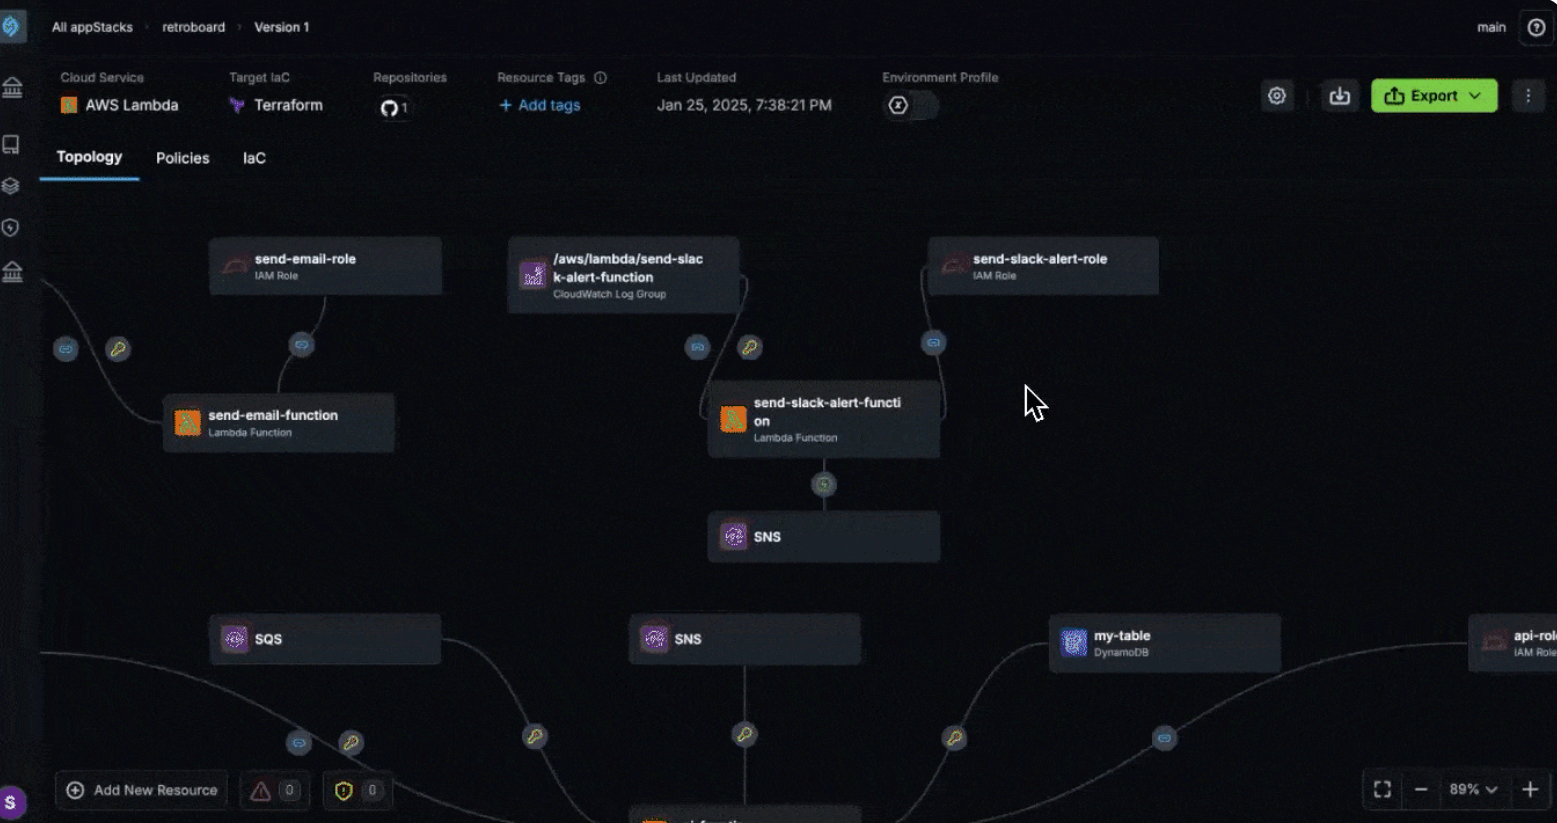
Task: Open the book-shaped sidebar icon
Action: click(x=11, y=145)
